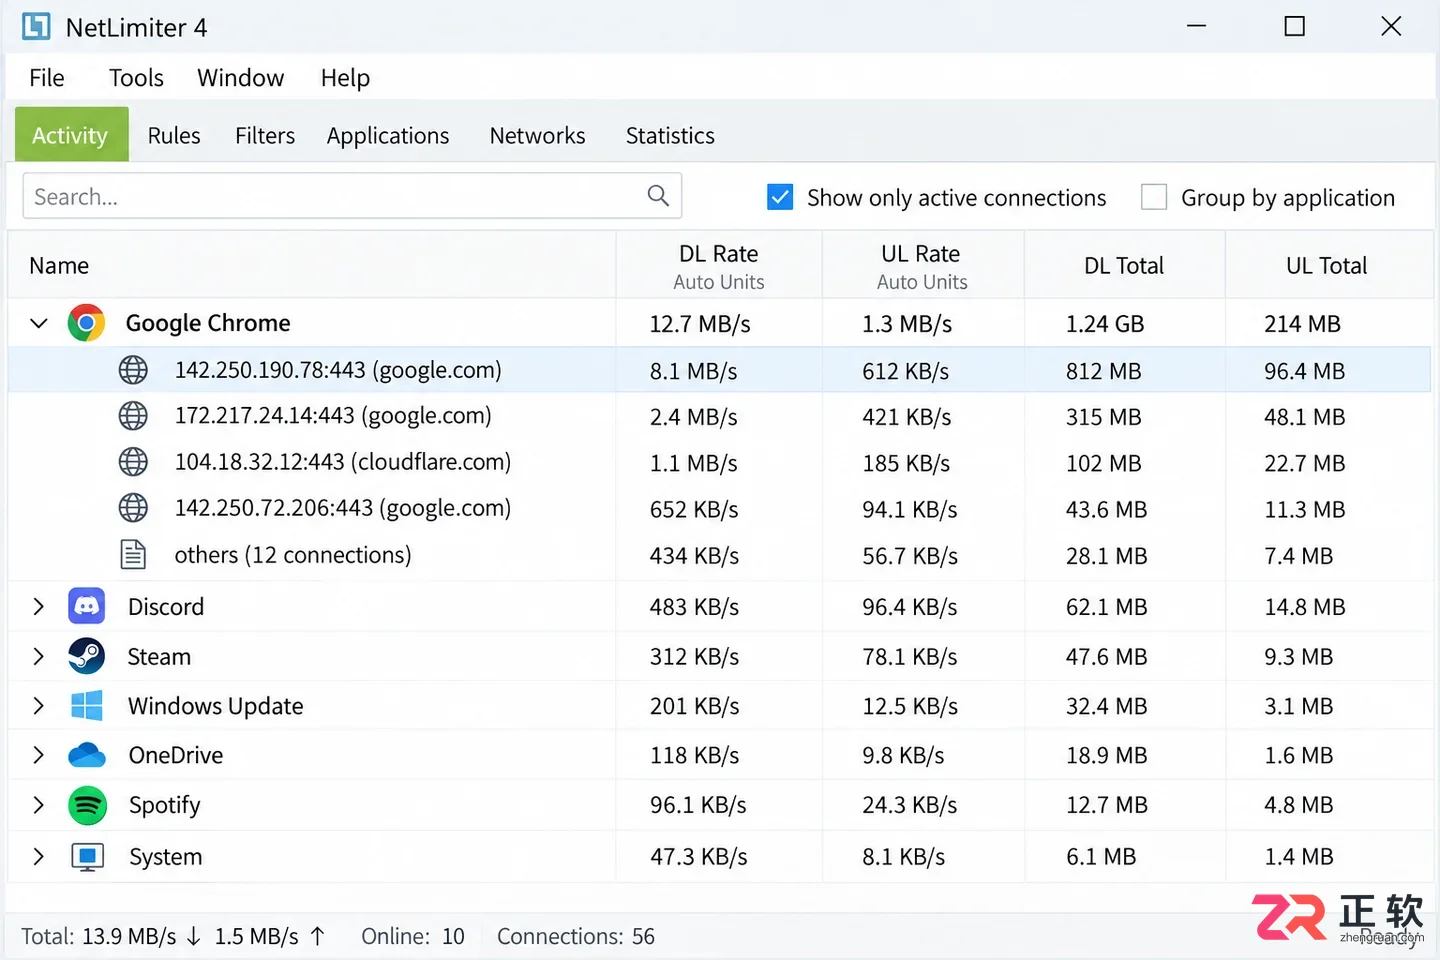1440x960 pixels.
Task: Enable Group by application checkbox
Action: point(1154,197)
